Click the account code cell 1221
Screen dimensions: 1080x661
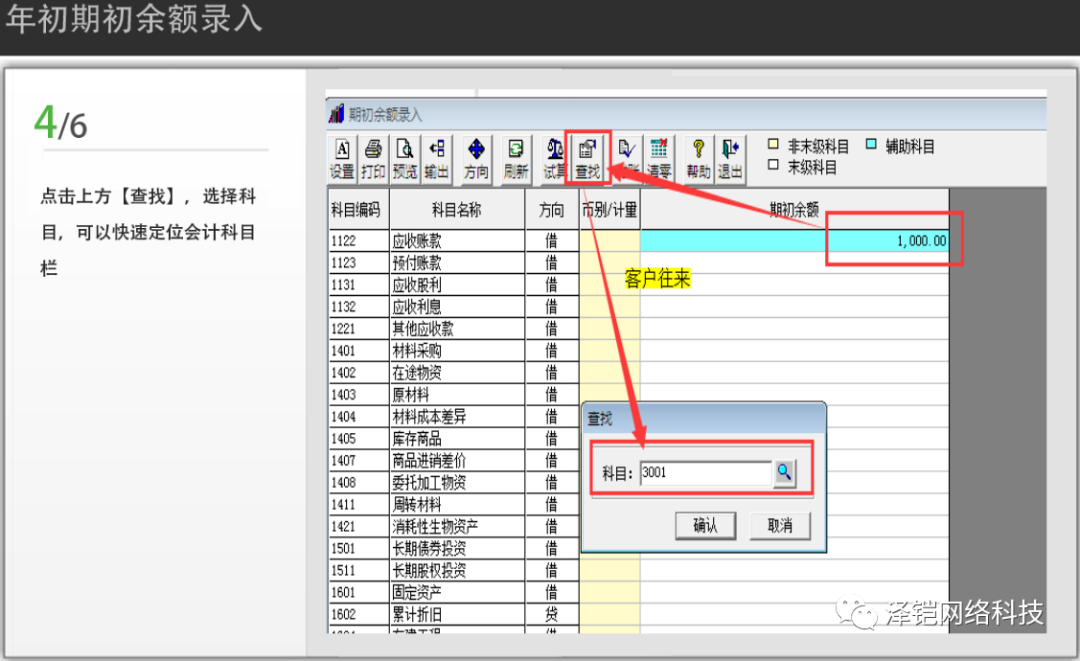359,329
